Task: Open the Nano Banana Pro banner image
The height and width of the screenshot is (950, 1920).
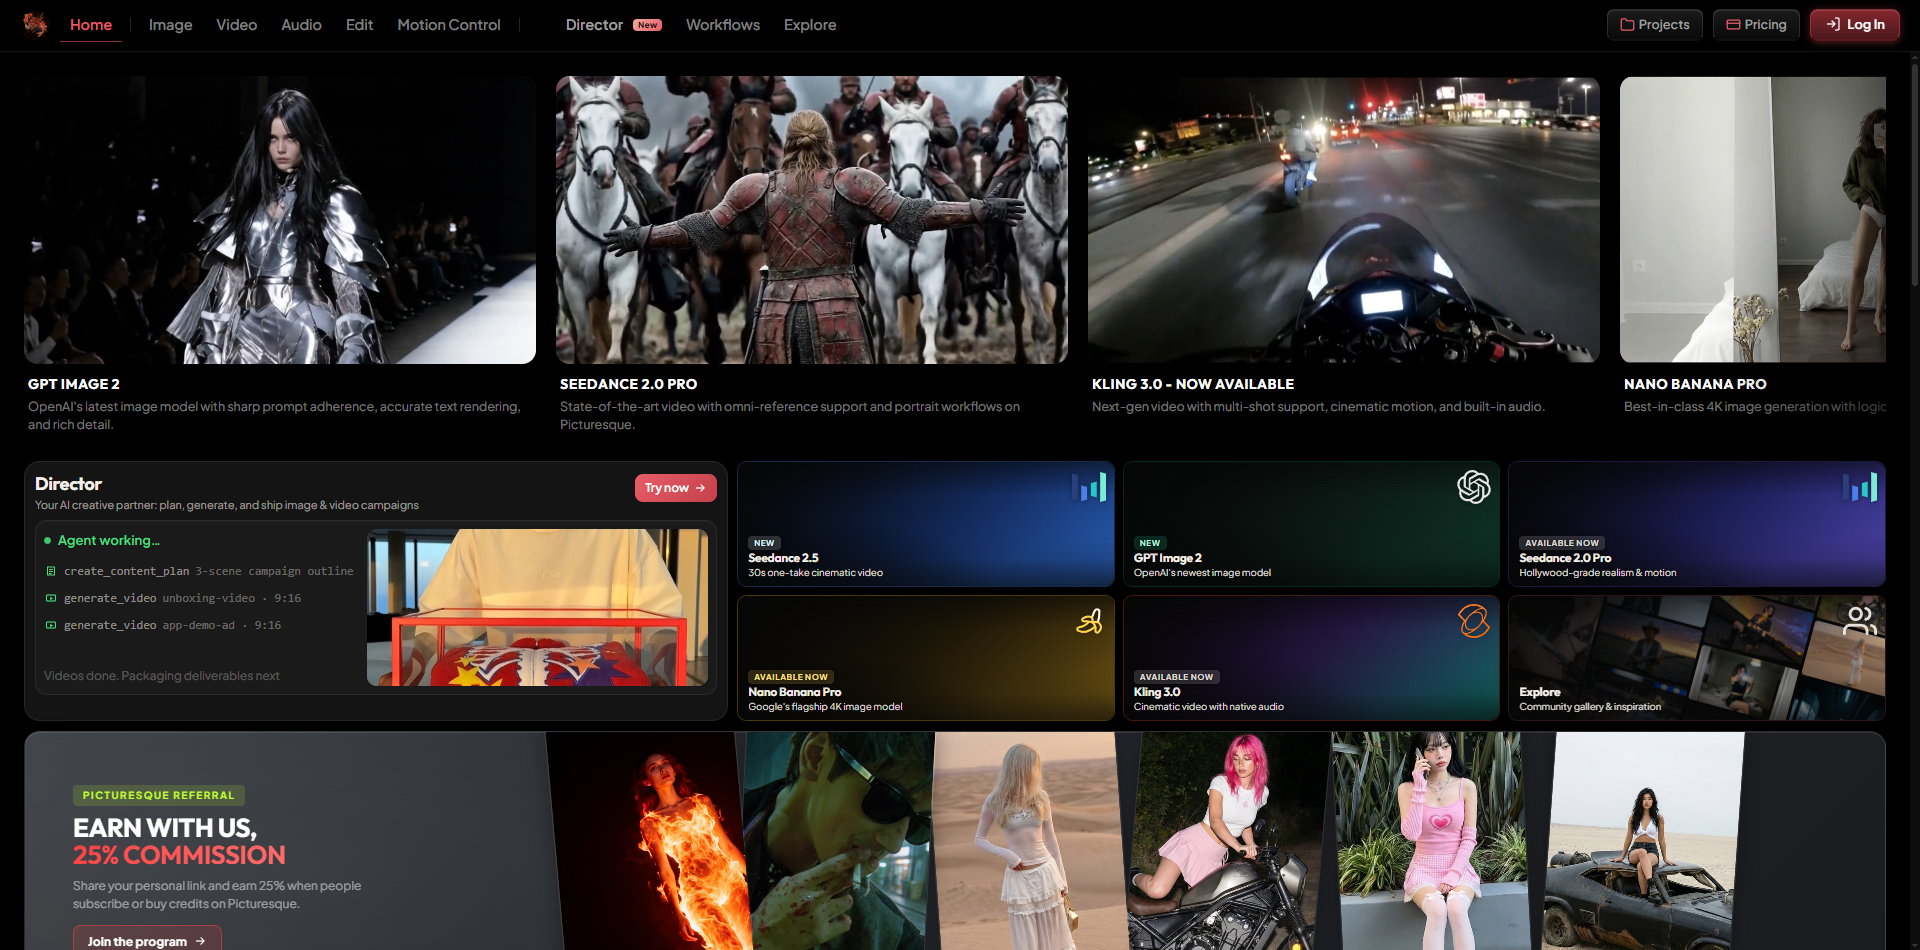Action: tap(1753, 220)
